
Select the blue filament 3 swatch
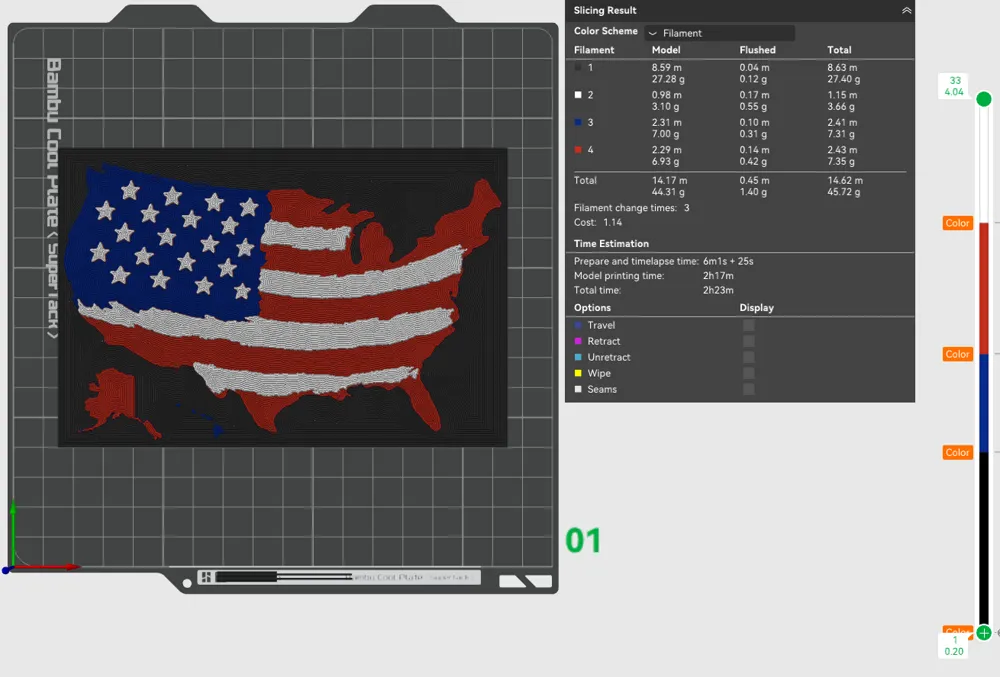578,121
